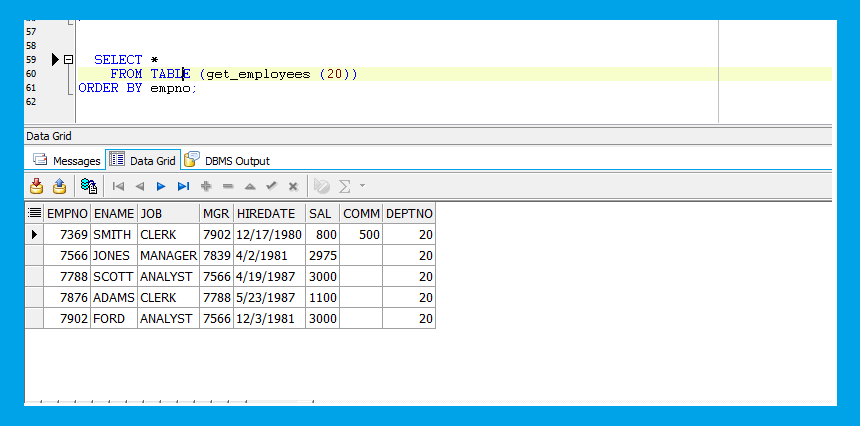This screenshot has width=860, height=426.
Task: Click the delete record minus icon
Action: coord(228,186)
